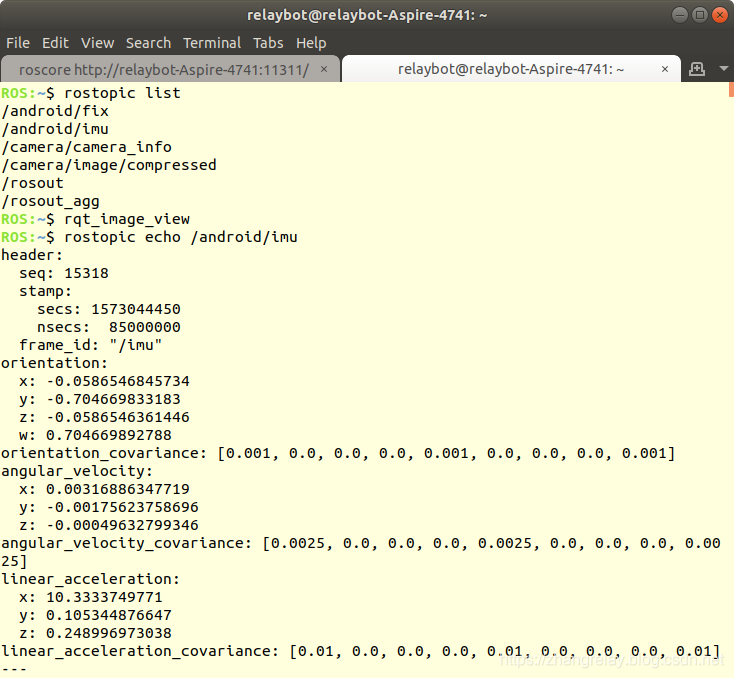Click the /camera/image/compressed topic line
The width and height of the screenshot is (734, 678).
[109, 165]
